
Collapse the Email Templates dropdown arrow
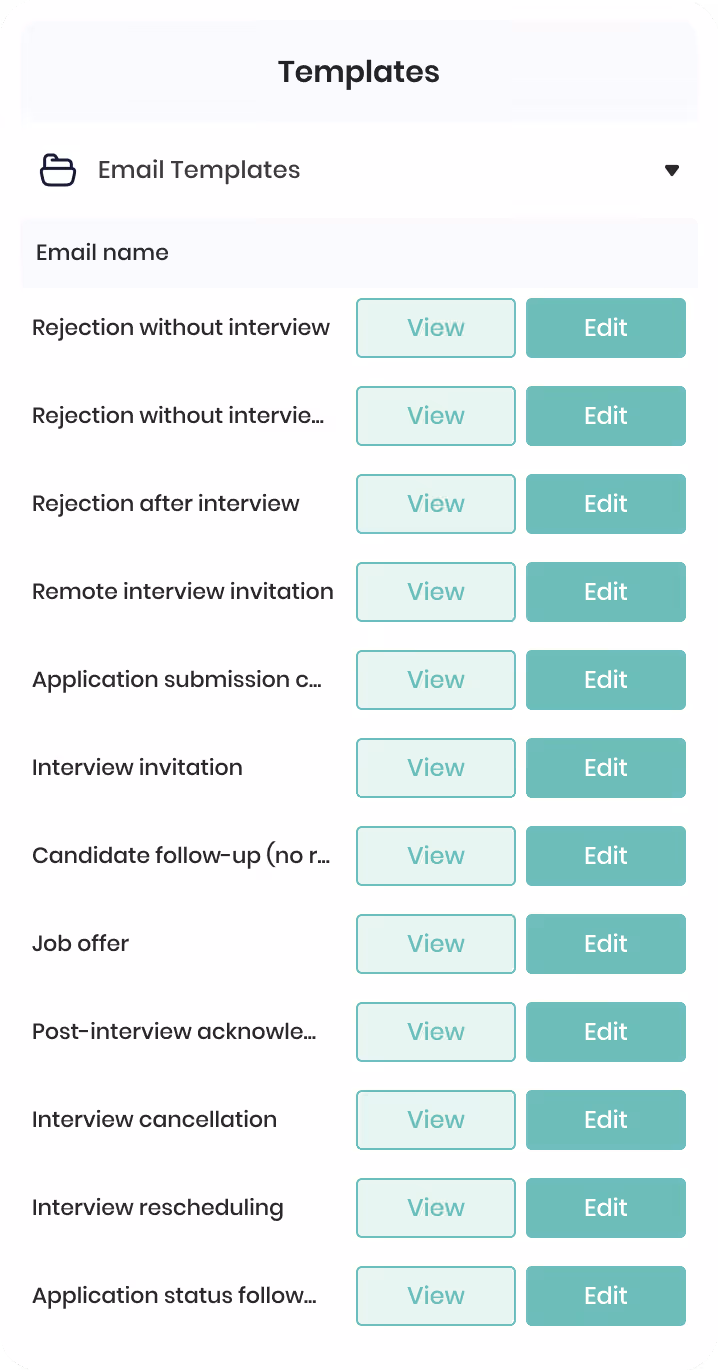(x=672, y=170)
